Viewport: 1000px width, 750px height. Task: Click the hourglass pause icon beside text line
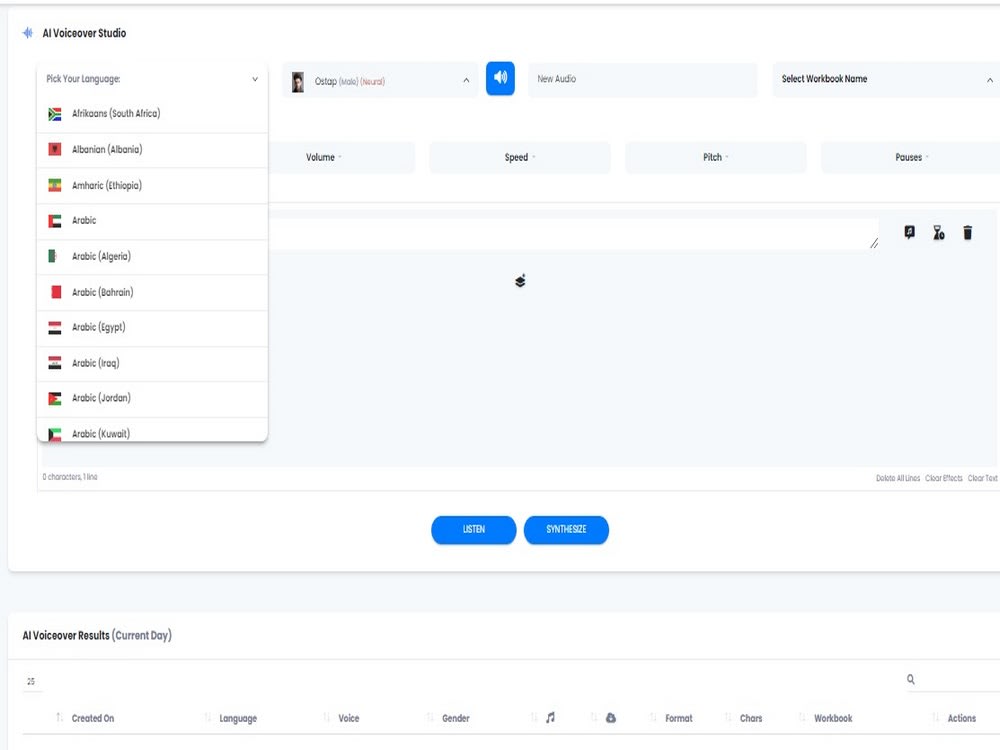939,232
